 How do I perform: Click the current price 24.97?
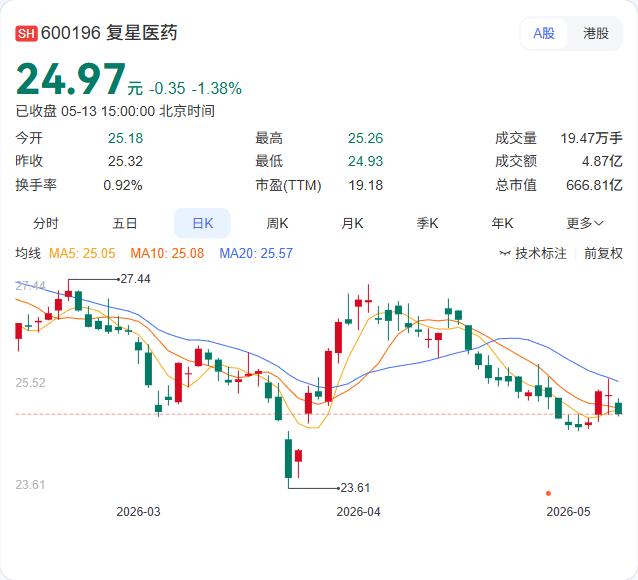(x=71, y=79)
